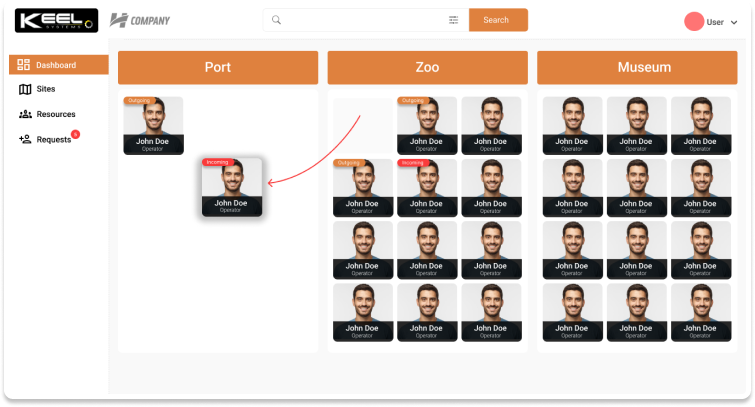Click the Dashboard grid icon in sidebar
The height and width of the screenshot is (407, 755).
tap(24, 65)
